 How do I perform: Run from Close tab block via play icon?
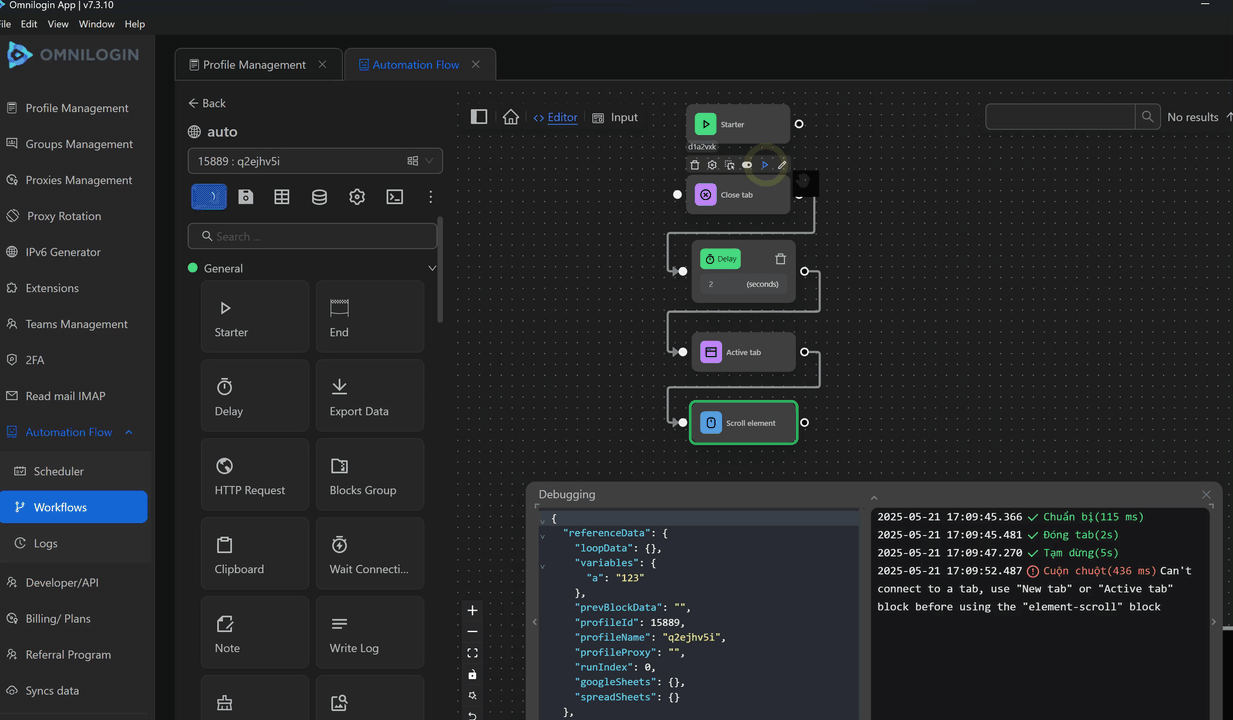(765, 165)
